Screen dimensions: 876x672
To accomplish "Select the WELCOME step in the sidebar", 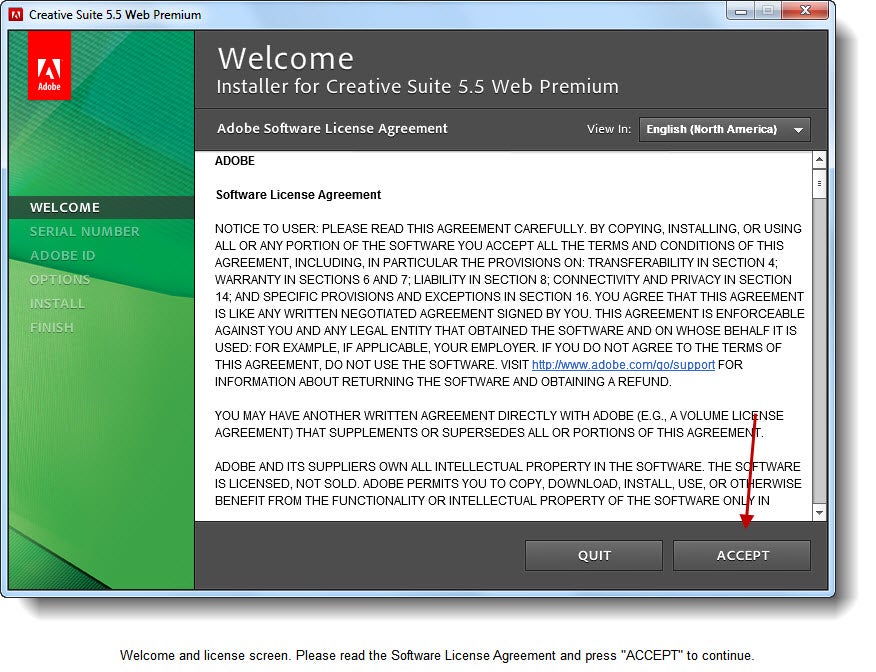I will (x=65, y=207).
